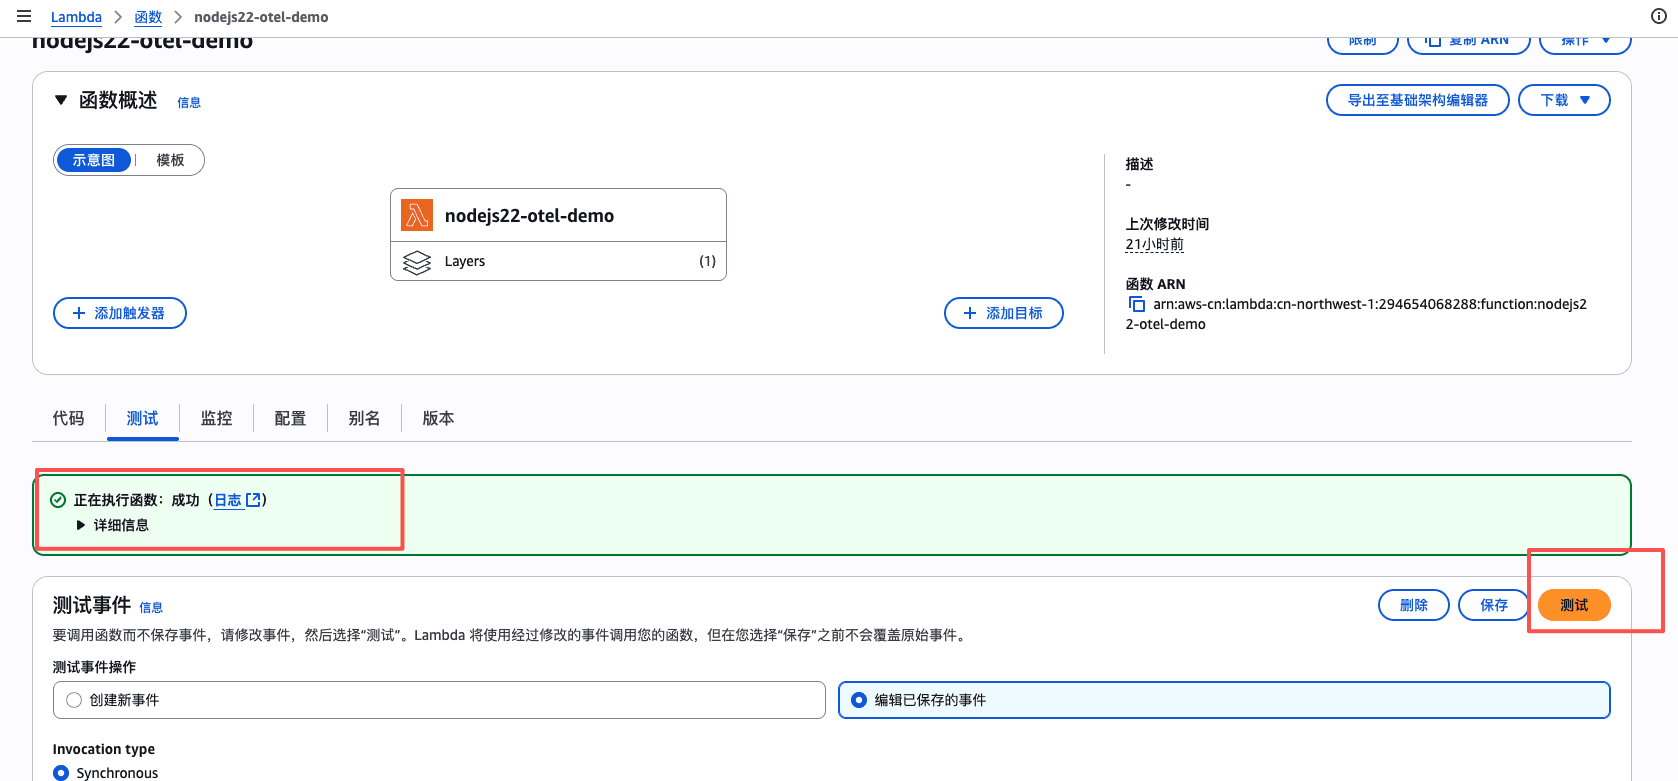Switch to the 监控 tab
The image size is (1678, 781).
[216, 418]
